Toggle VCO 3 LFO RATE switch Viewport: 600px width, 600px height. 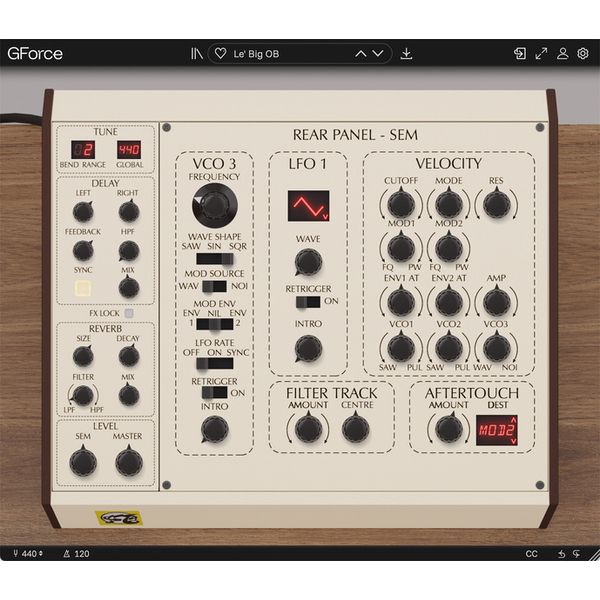[x=215, y=363]
